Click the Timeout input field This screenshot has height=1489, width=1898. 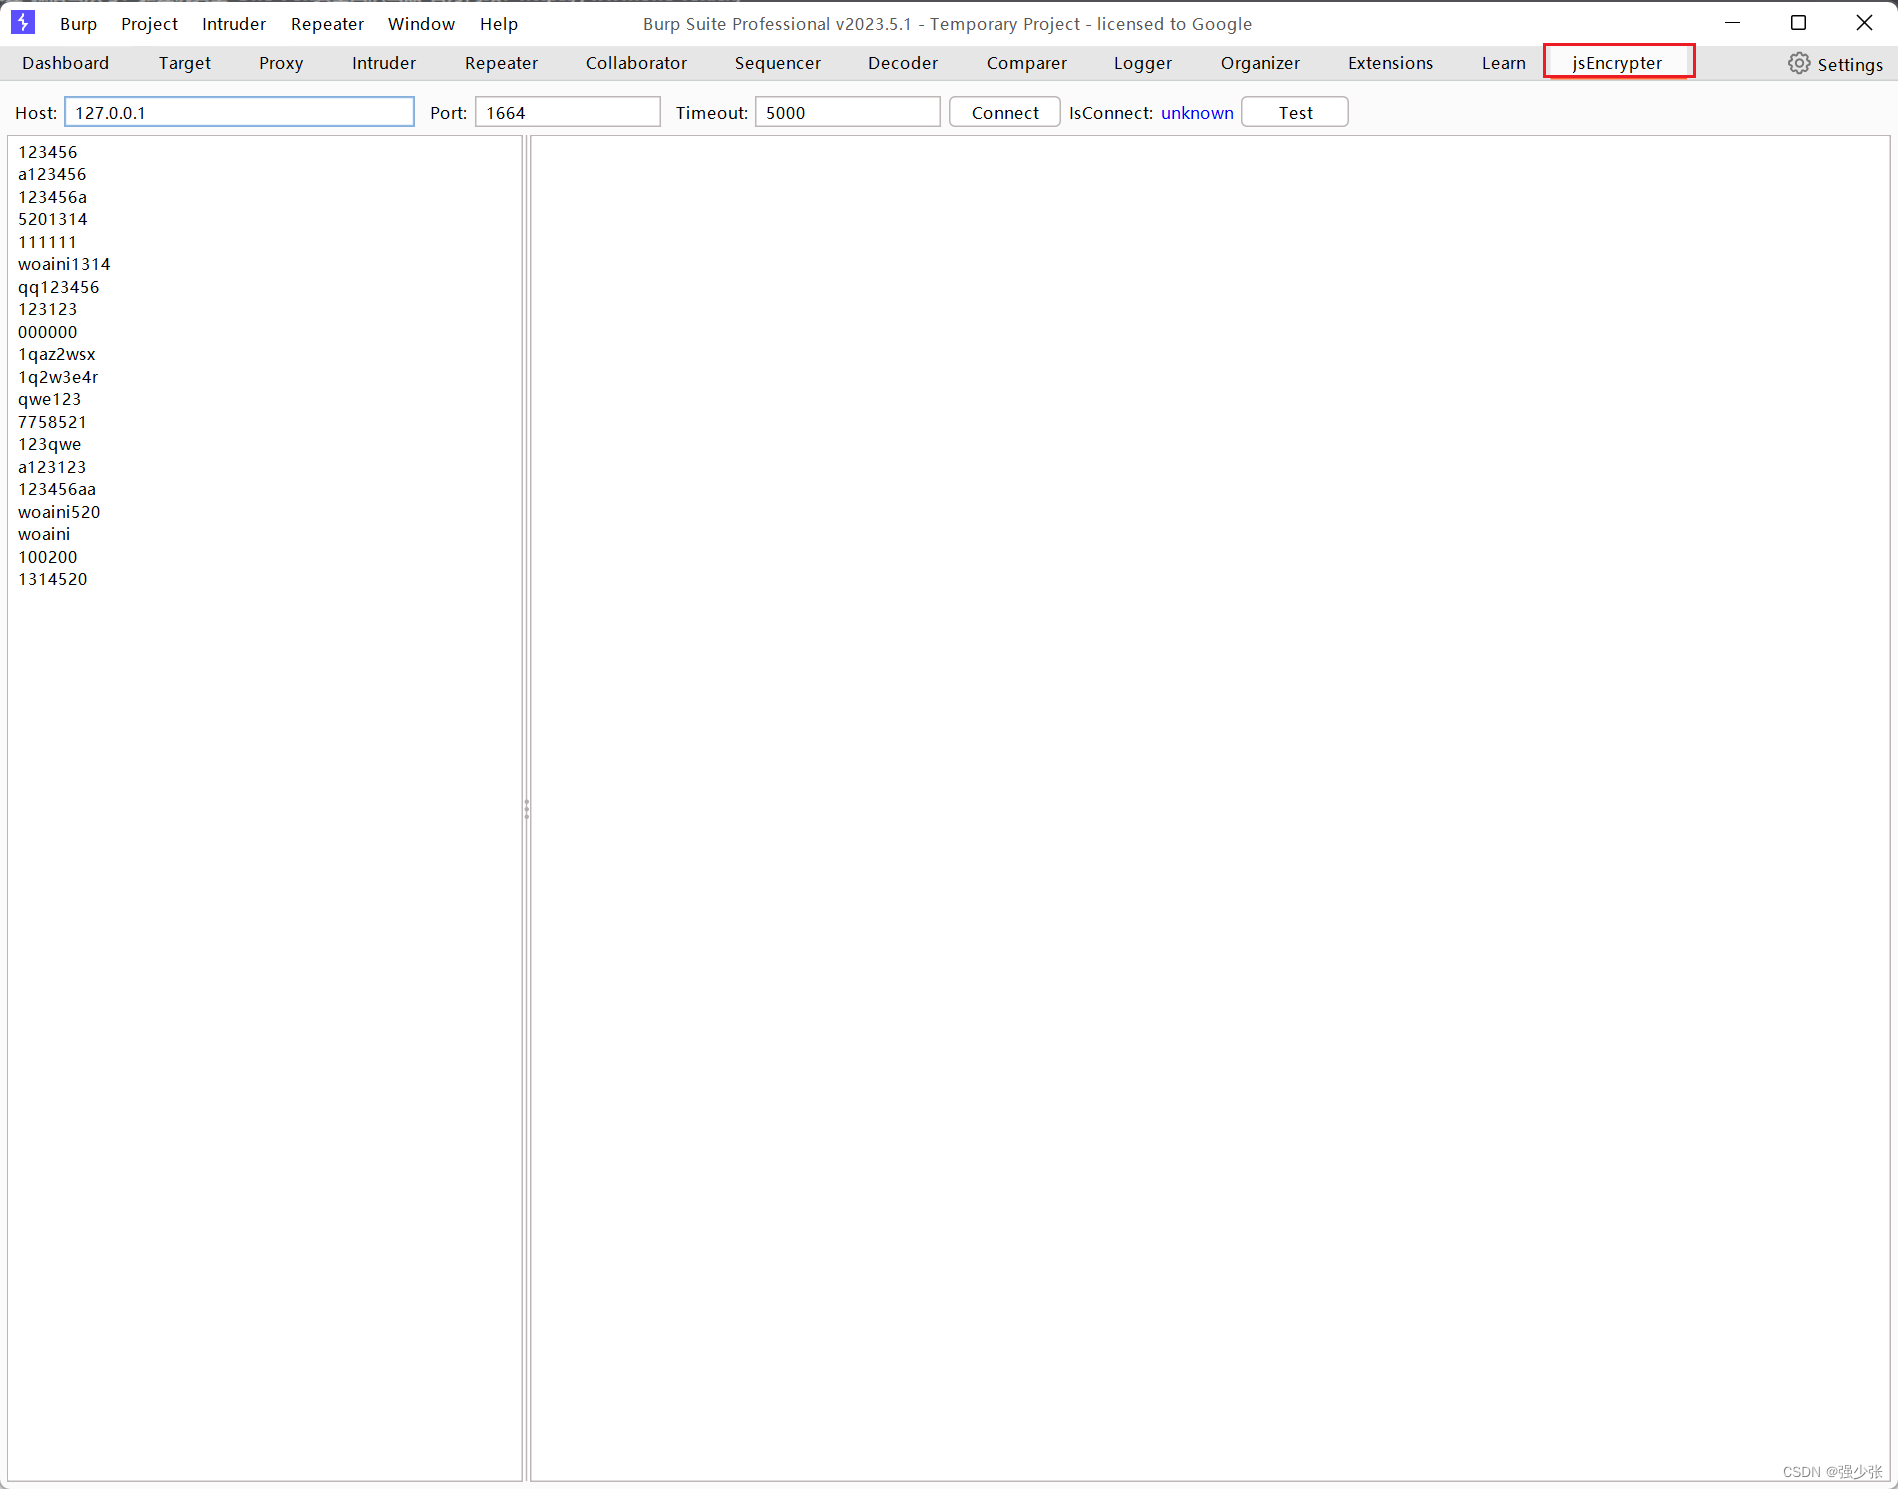(847, 112)
